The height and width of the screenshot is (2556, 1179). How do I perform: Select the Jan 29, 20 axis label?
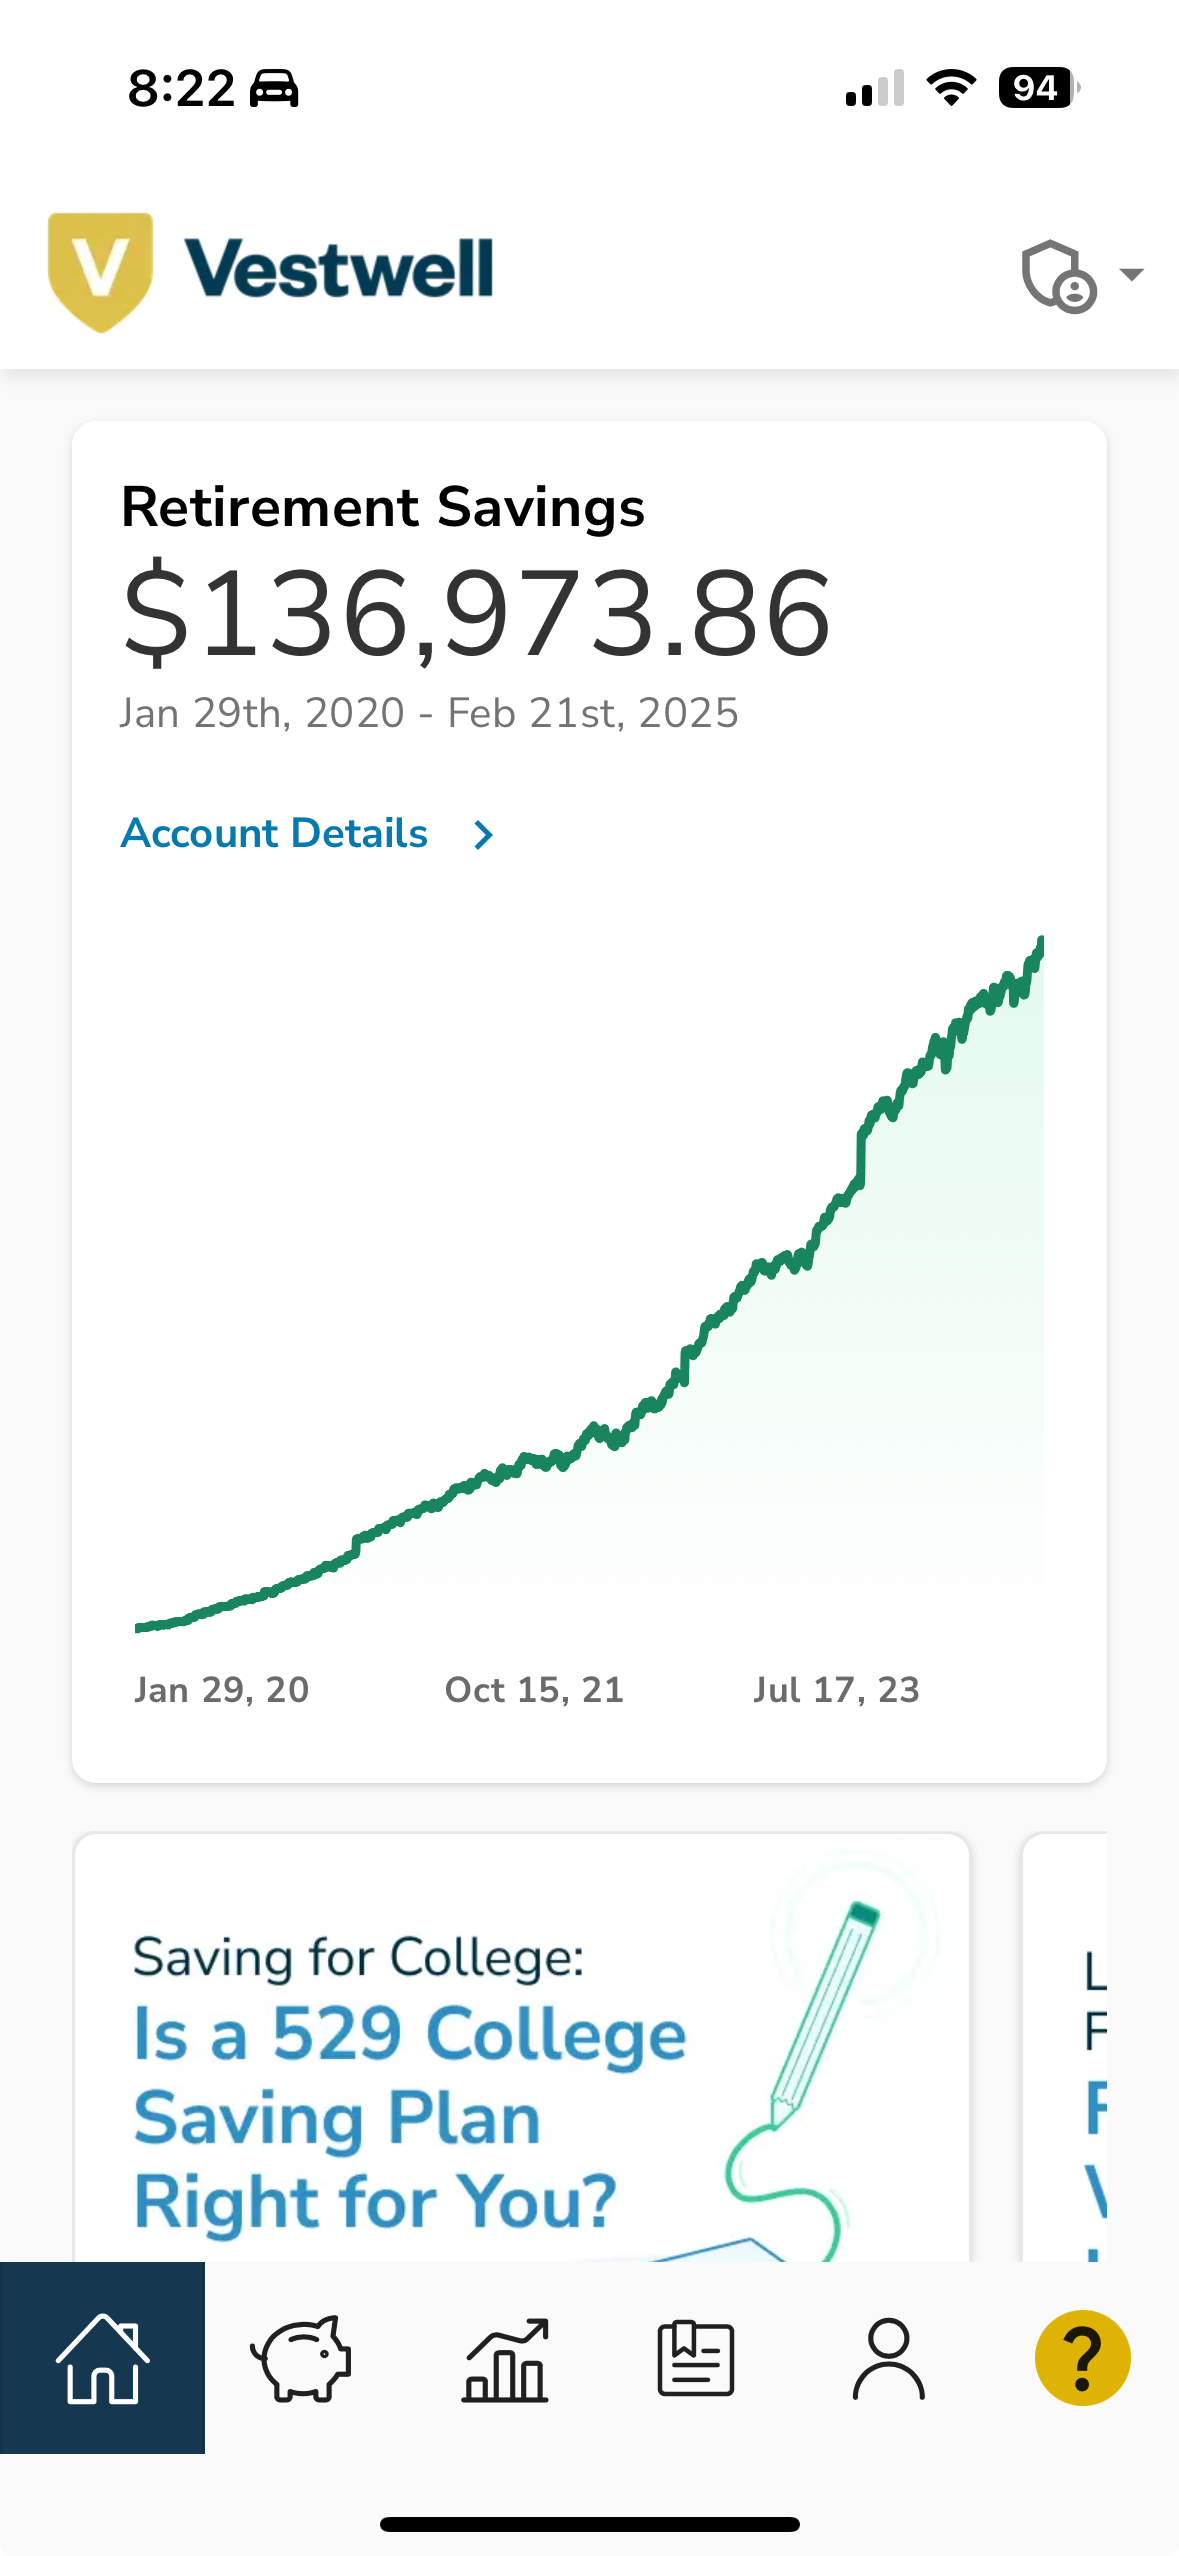222,1689
